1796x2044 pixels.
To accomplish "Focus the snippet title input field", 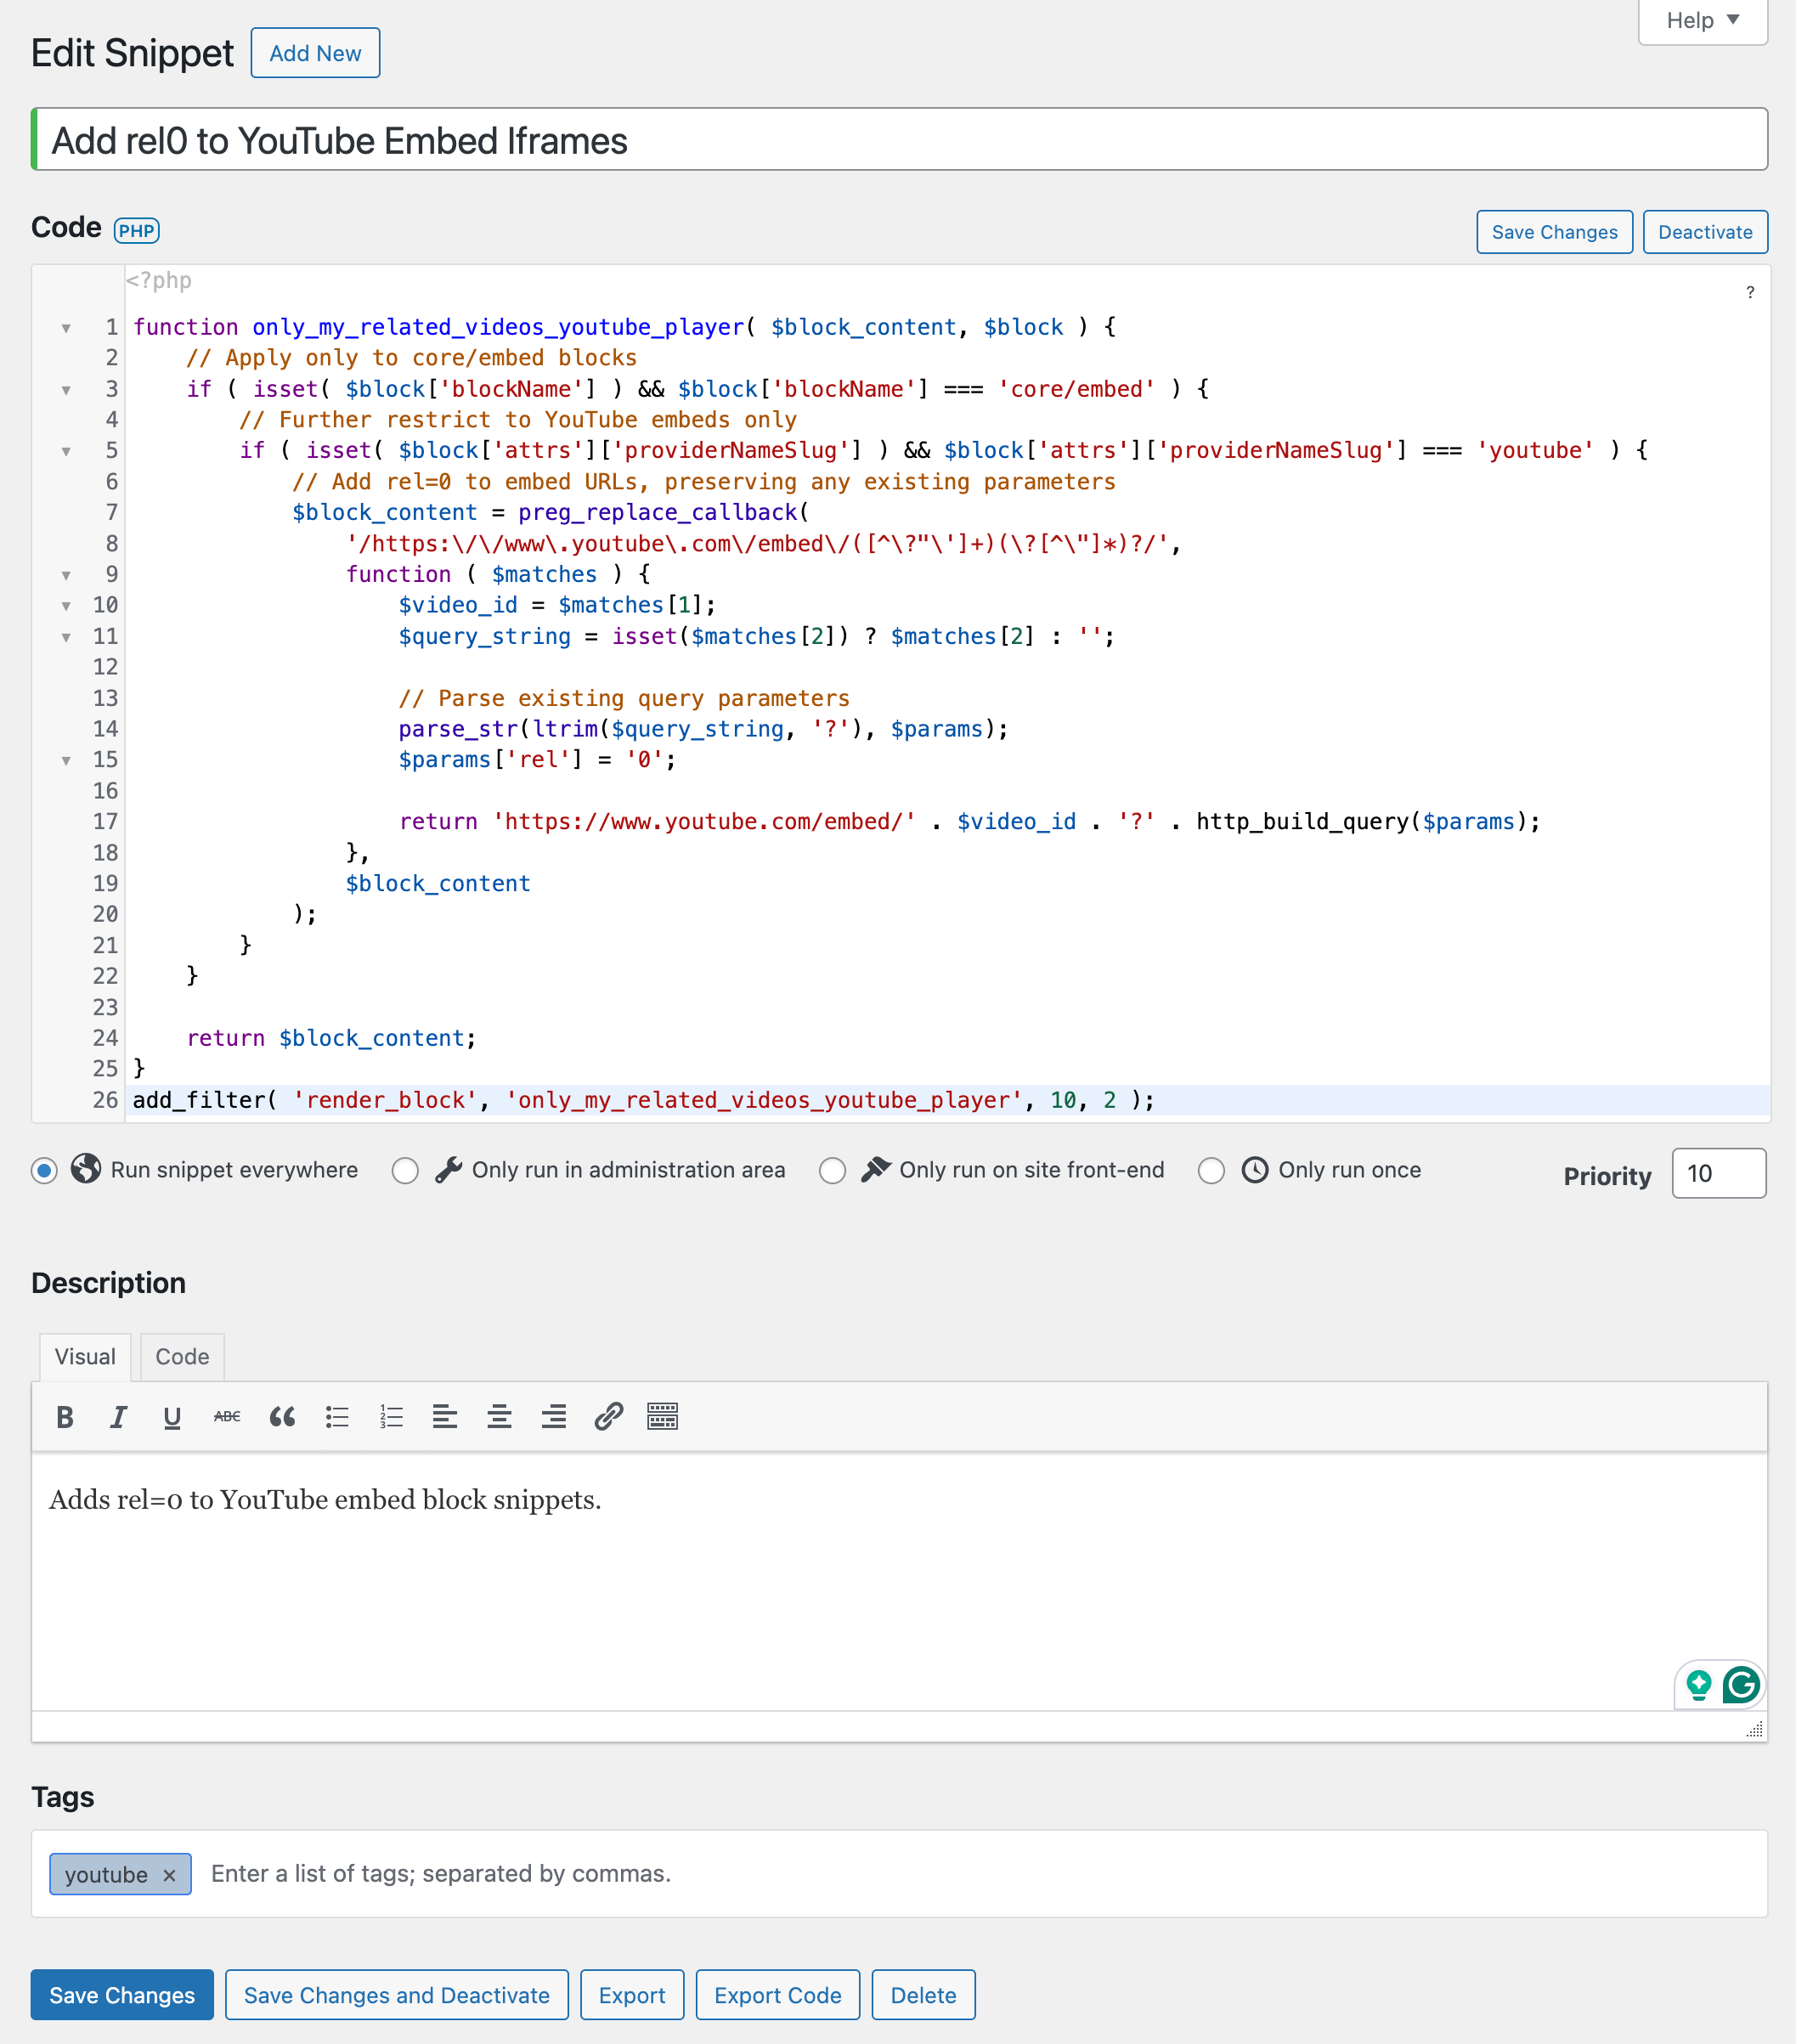I will point(899,140).
